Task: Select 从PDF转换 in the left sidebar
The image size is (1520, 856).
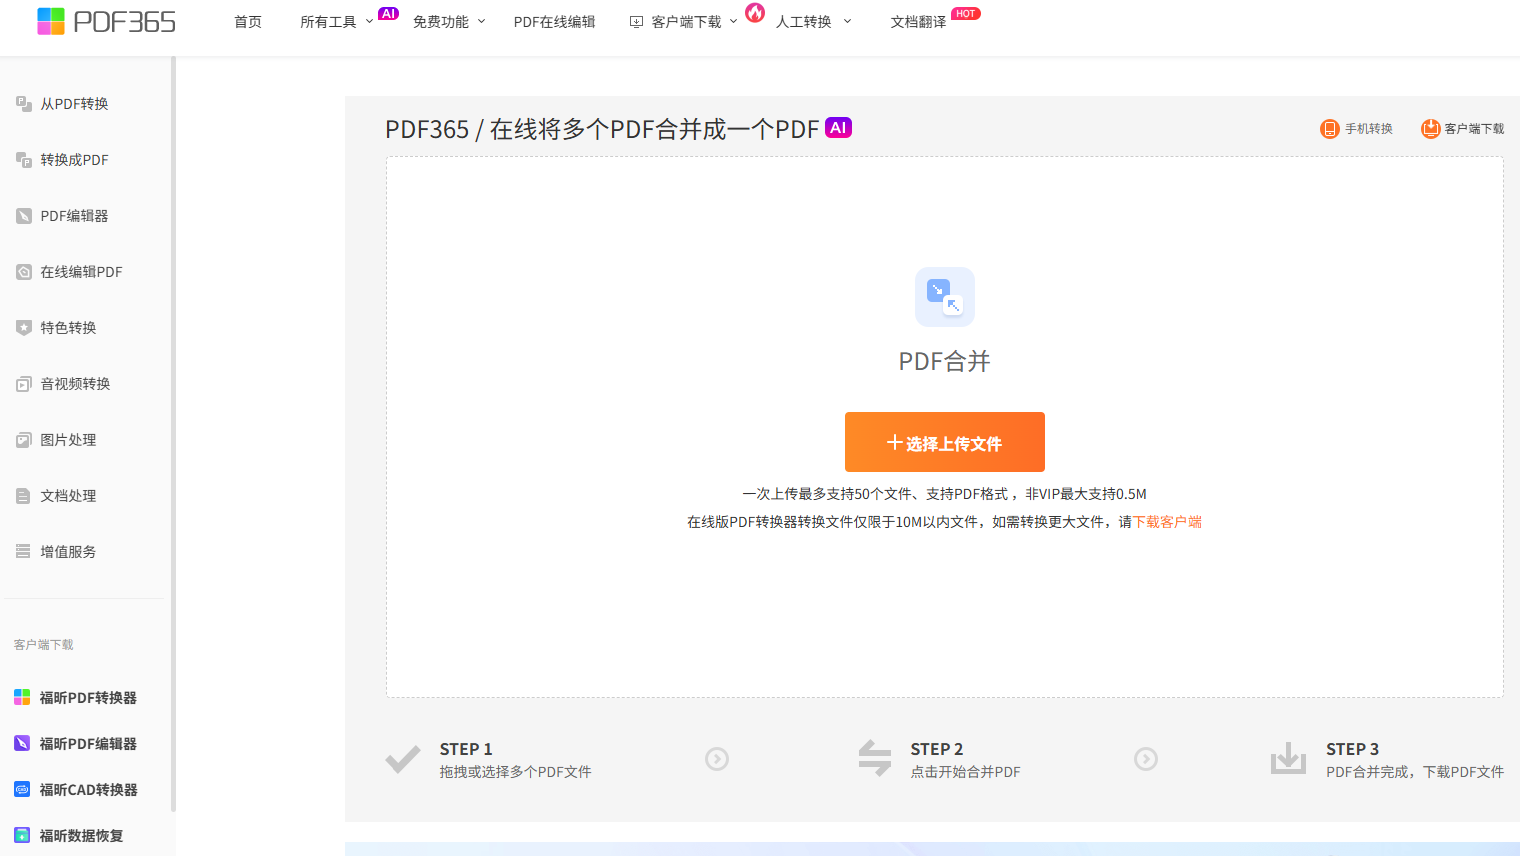Action: [74, 104]
